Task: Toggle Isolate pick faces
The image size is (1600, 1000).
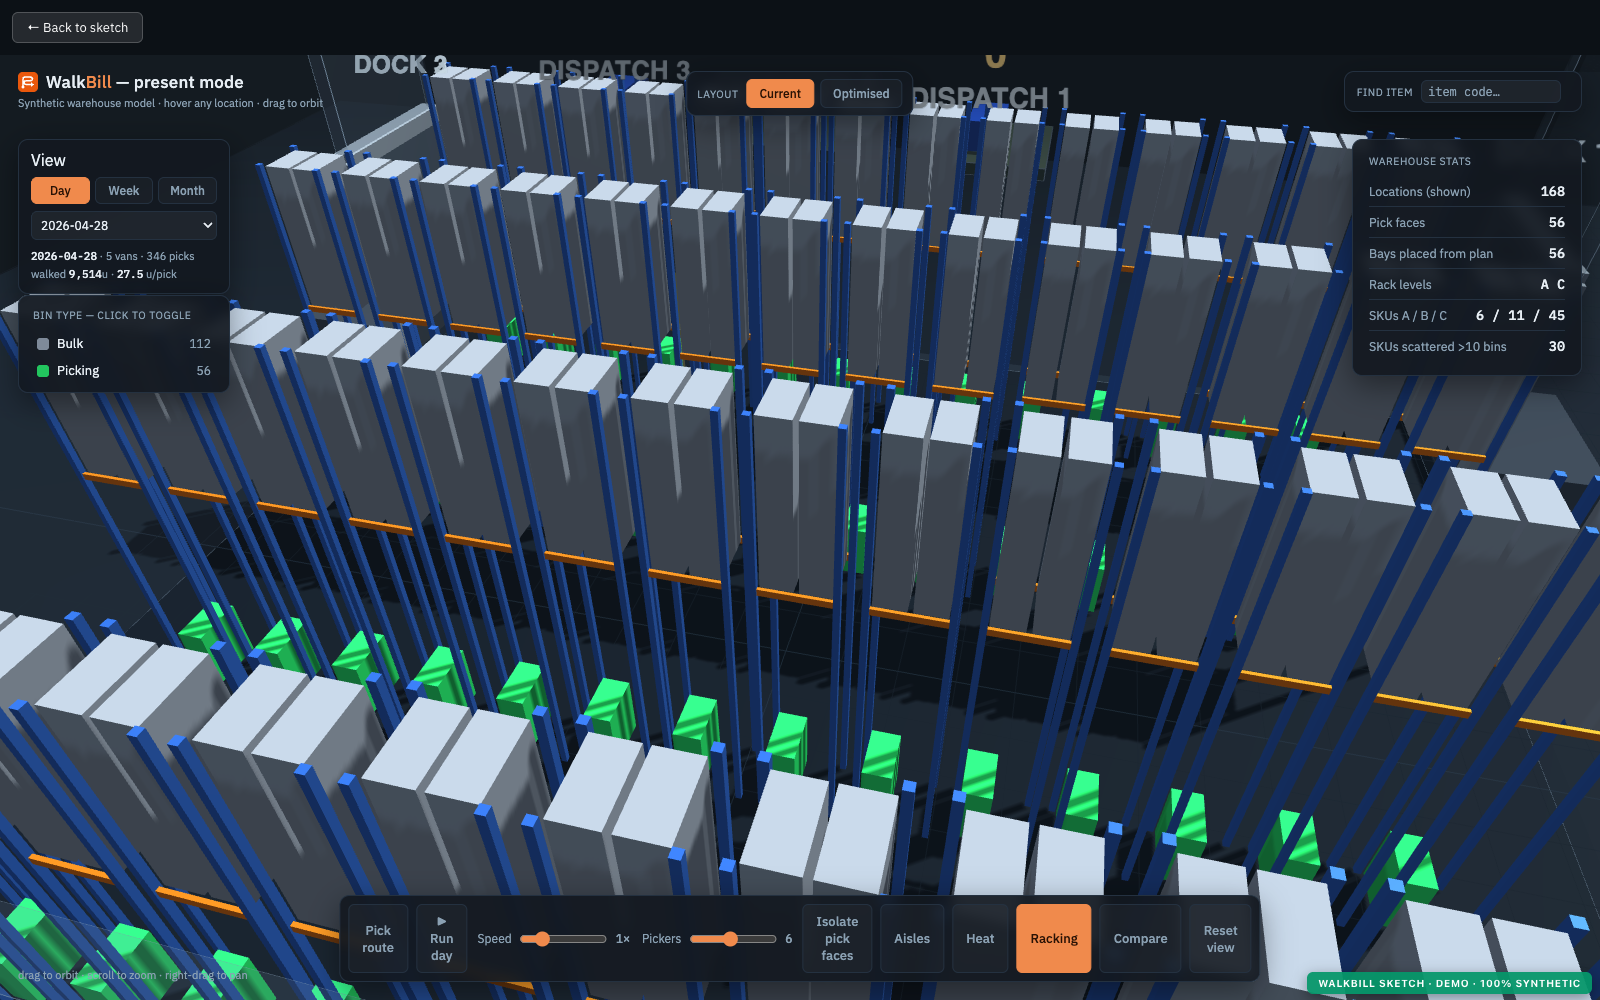Action: pos(837,939)
